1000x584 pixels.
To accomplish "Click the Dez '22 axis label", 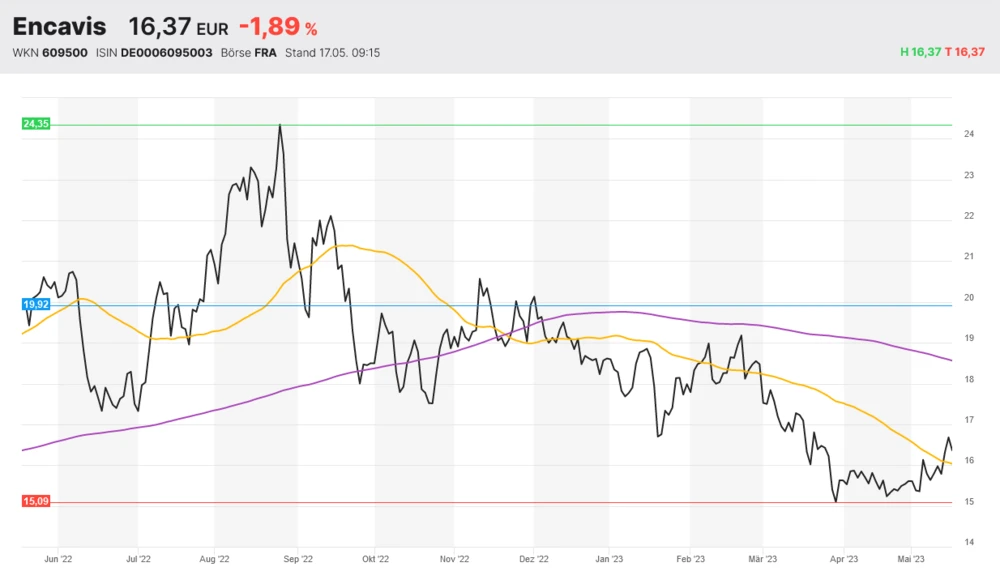I will point(535,560).
